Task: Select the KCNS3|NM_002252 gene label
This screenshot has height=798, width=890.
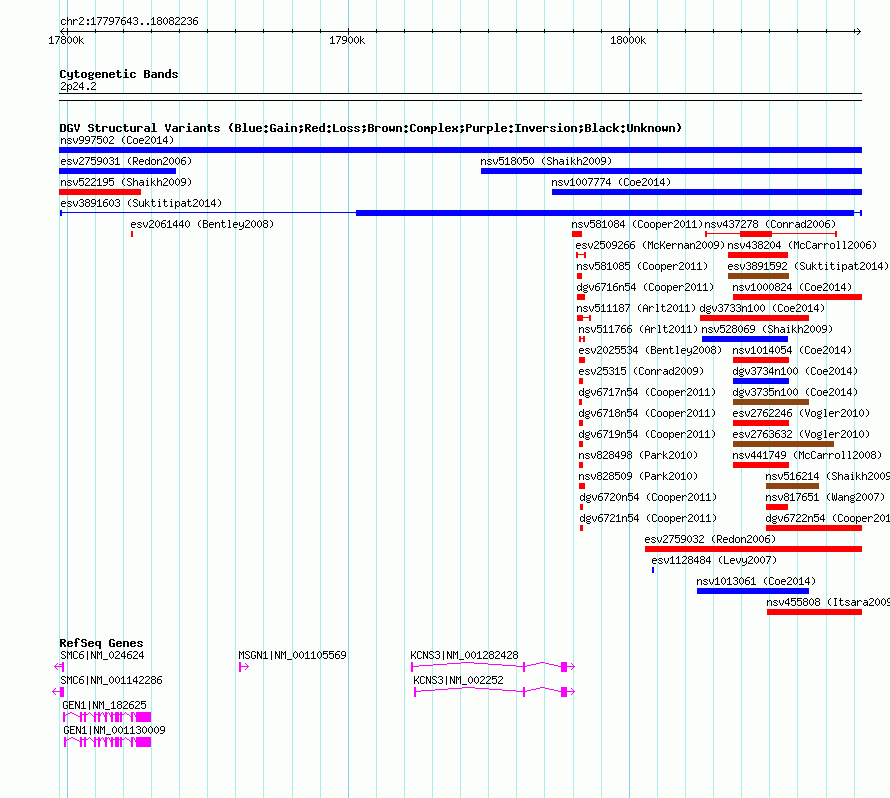Action: [458, 680]
